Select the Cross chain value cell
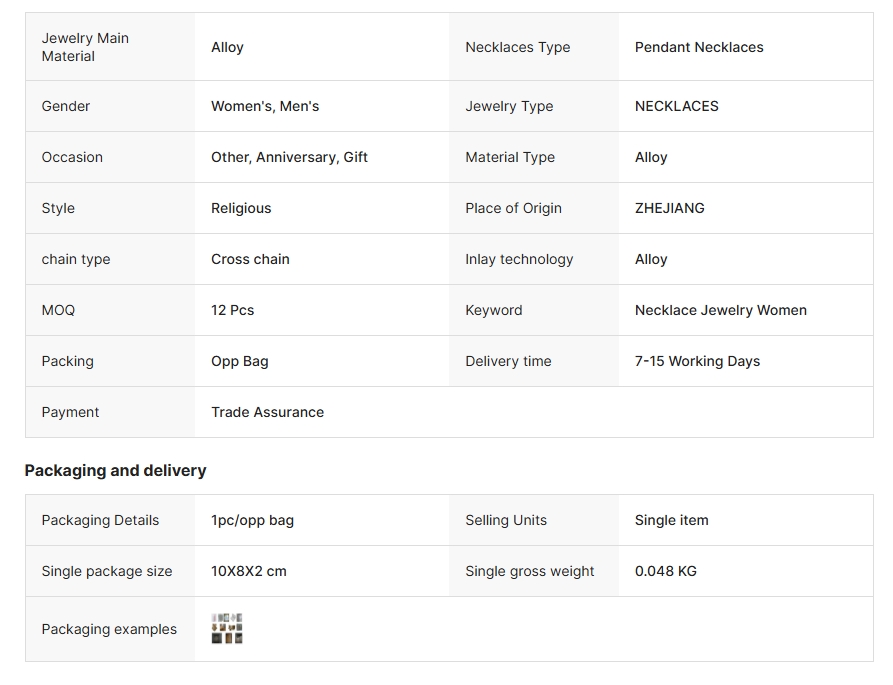Screen dimensions: 893x685 click(x=322, y=259)
